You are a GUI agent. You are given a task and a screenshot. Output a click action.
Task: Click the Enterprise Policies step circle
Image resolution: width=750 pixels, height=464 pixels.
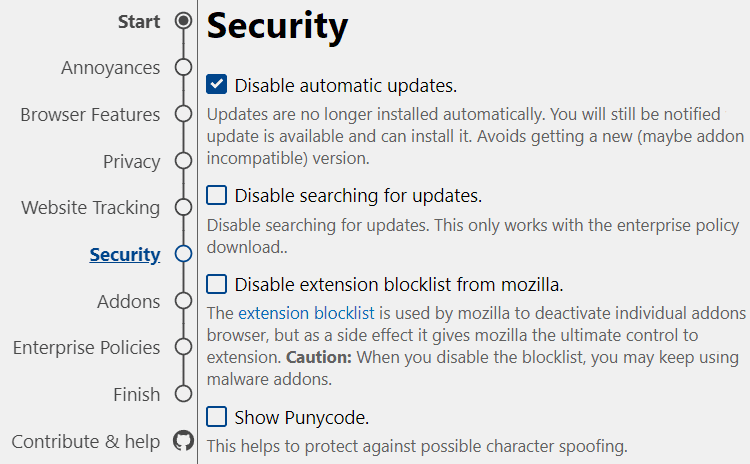tap(183, 347)
